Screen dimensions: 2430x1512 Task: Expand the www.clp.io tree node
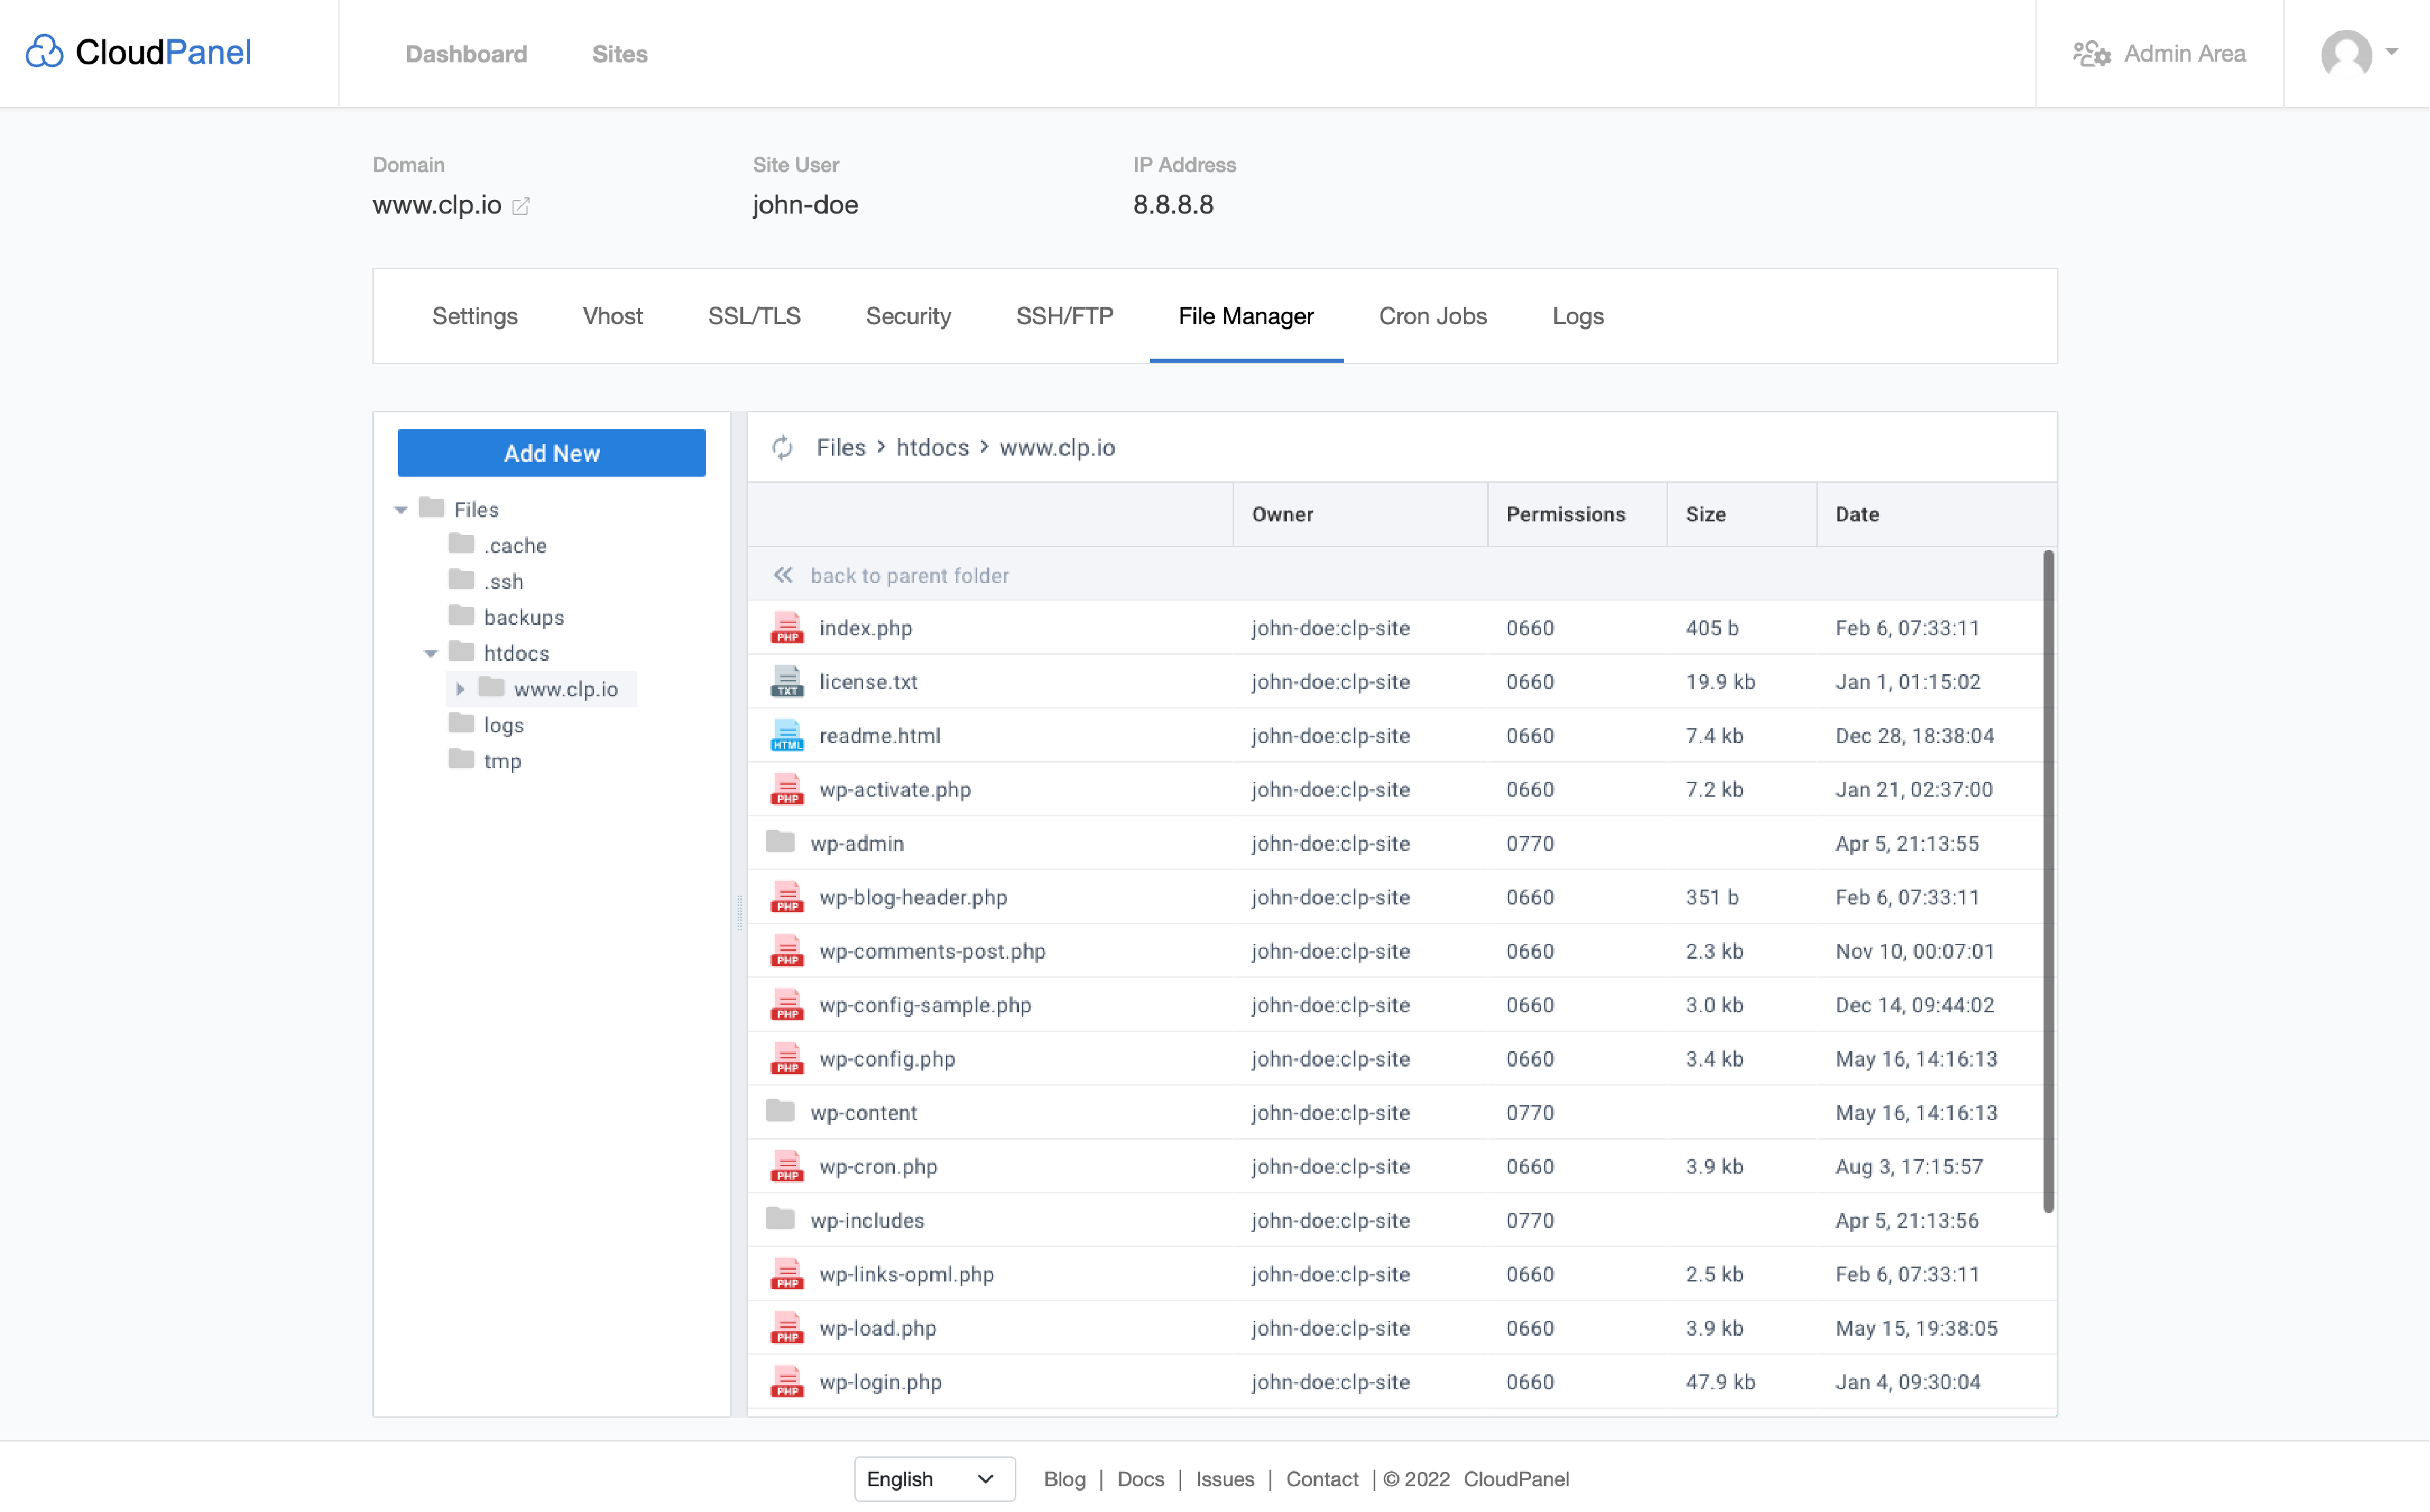click(461, 688)
